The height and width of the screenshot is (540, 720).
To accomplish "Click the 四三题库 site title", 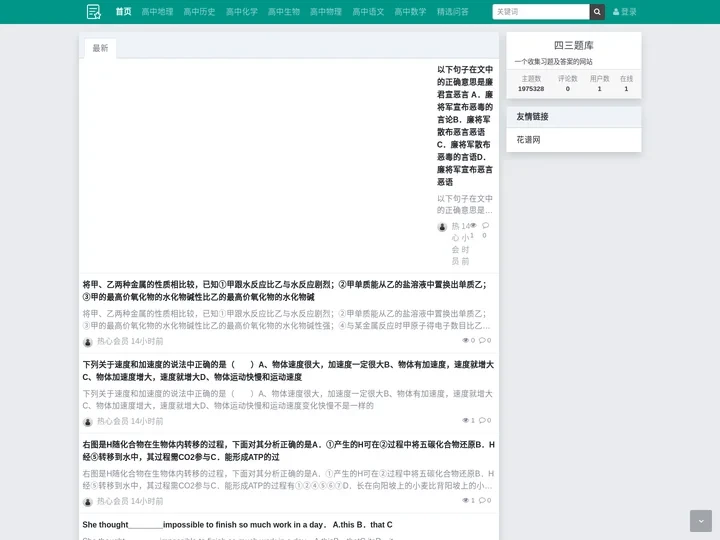I will click(x=574, y=45).
